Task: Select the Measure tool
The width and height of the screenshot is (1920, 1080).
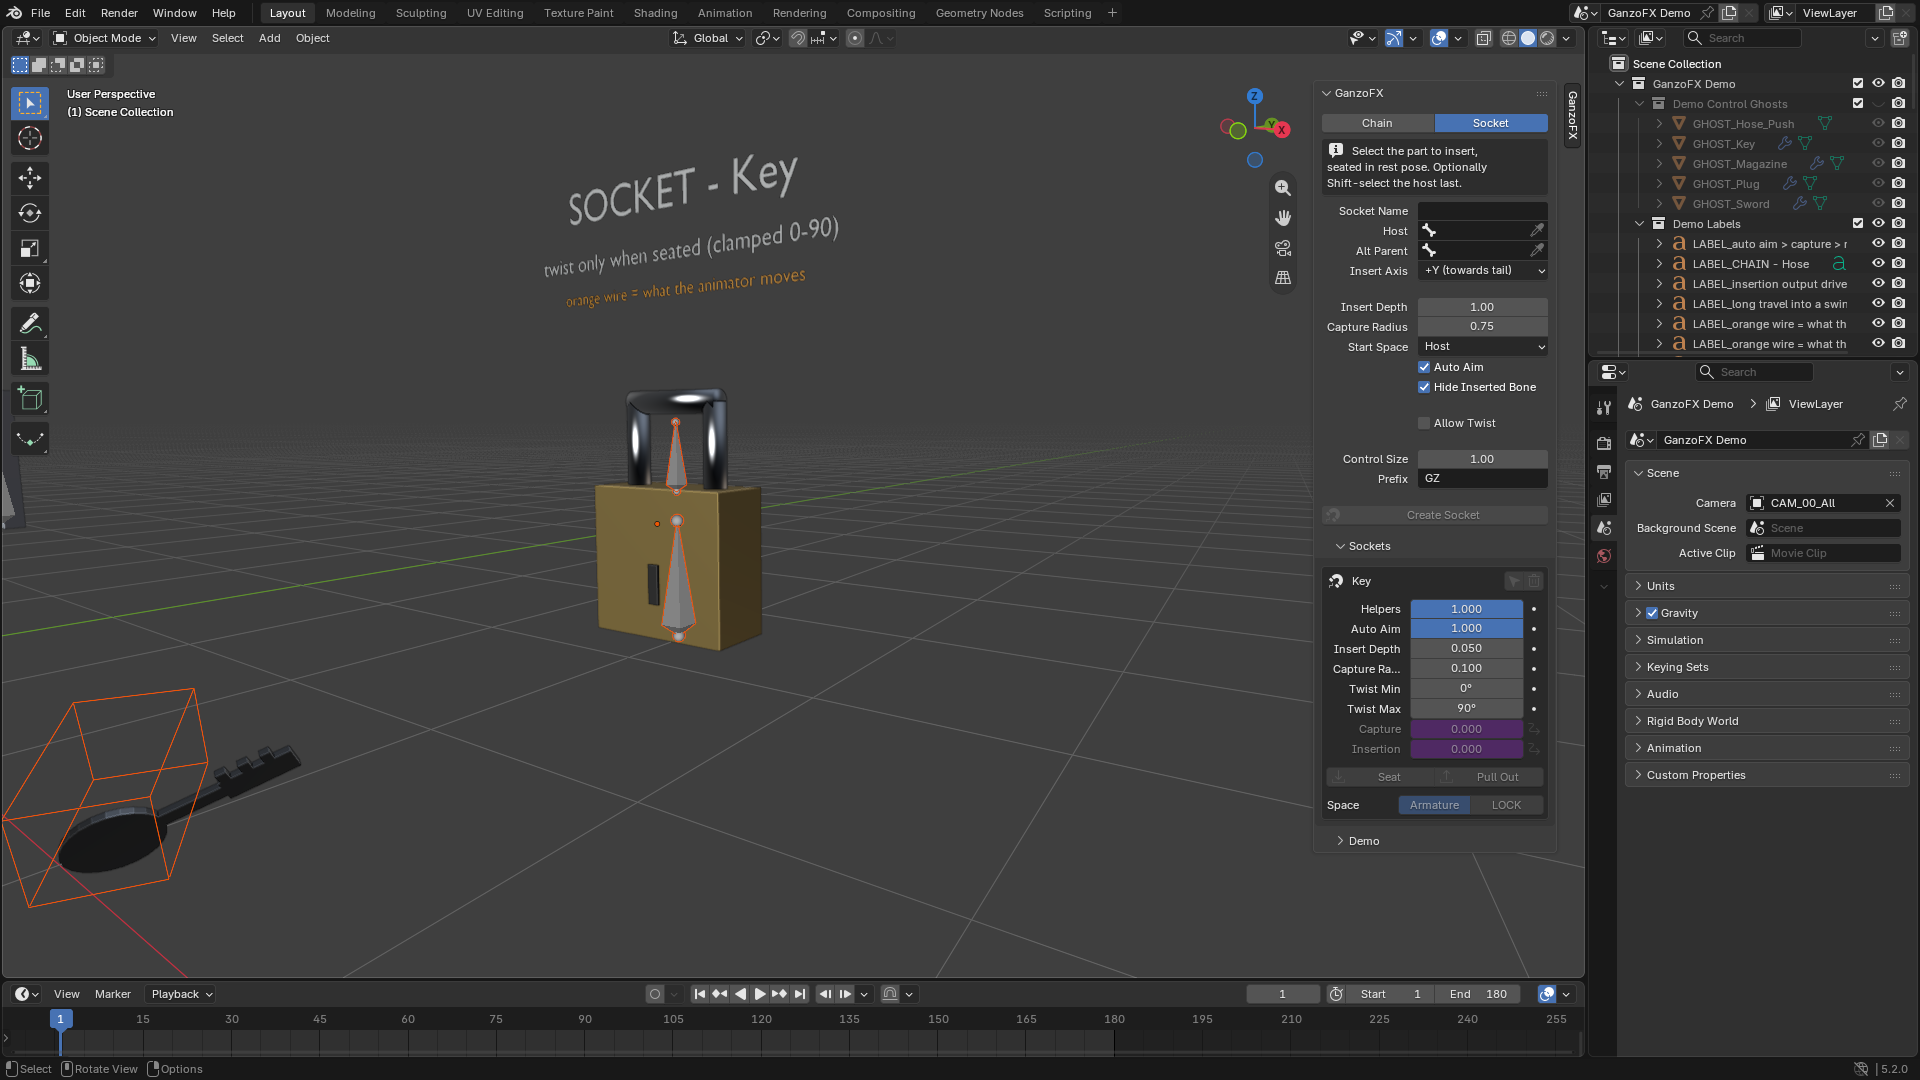Action: coord(30,359)
